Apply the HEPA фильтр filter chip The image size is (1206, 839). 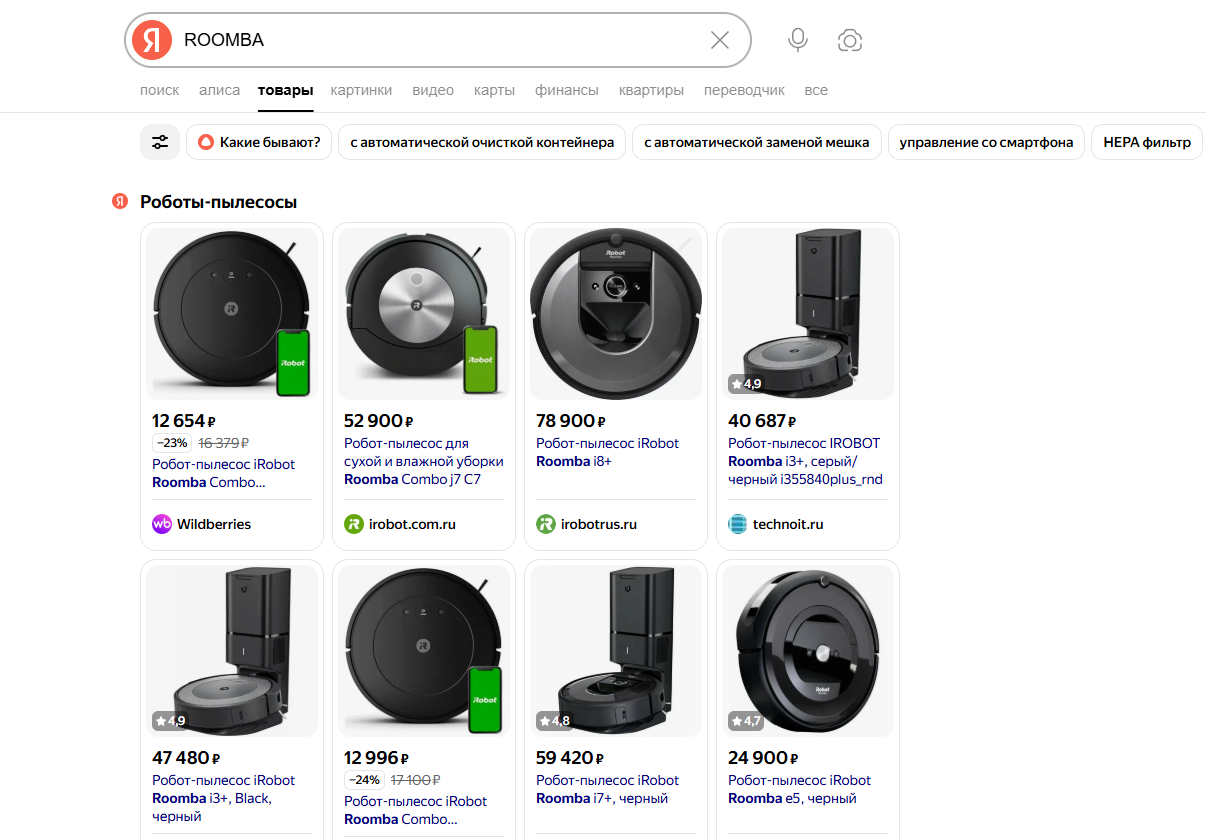[x=1147, y=142]
